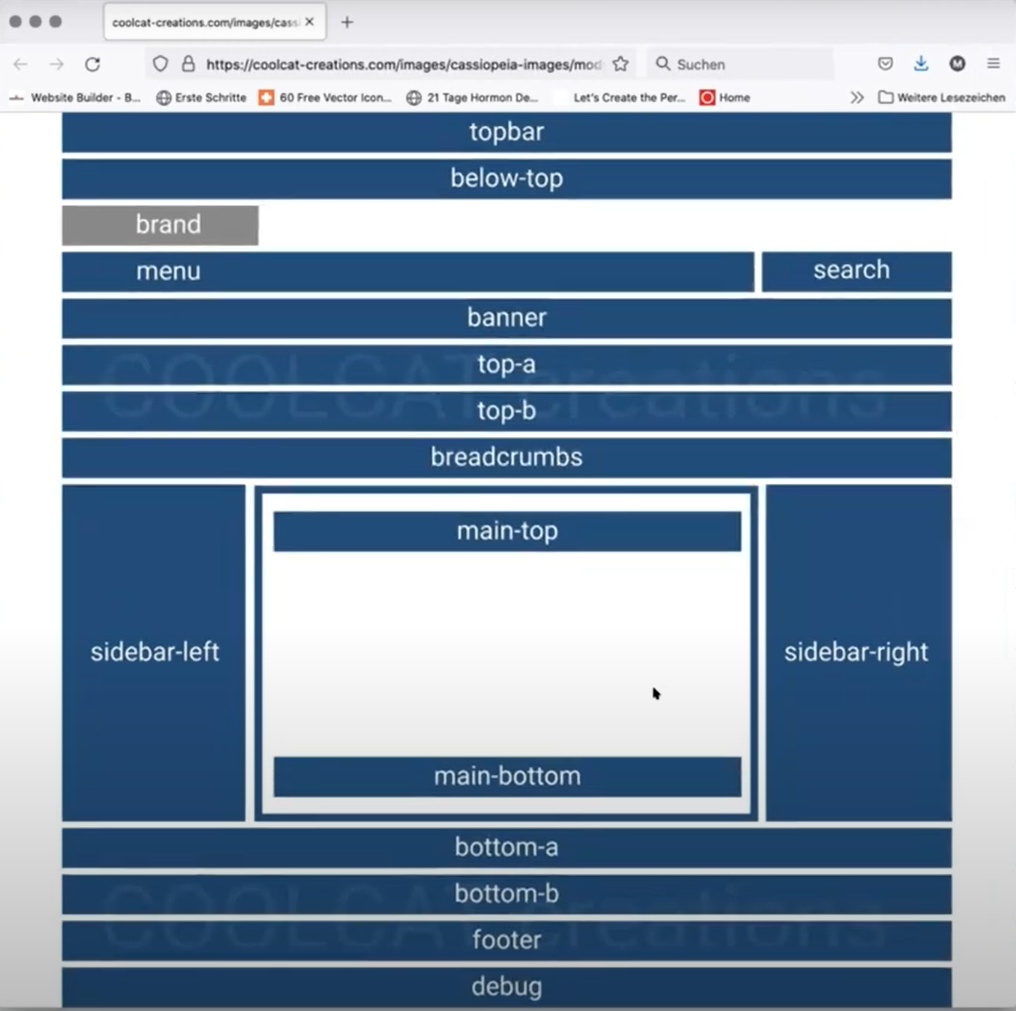Open a new browser tab
The height and width of the screenshot is (1011, 1016).
(x=347, y=22)
